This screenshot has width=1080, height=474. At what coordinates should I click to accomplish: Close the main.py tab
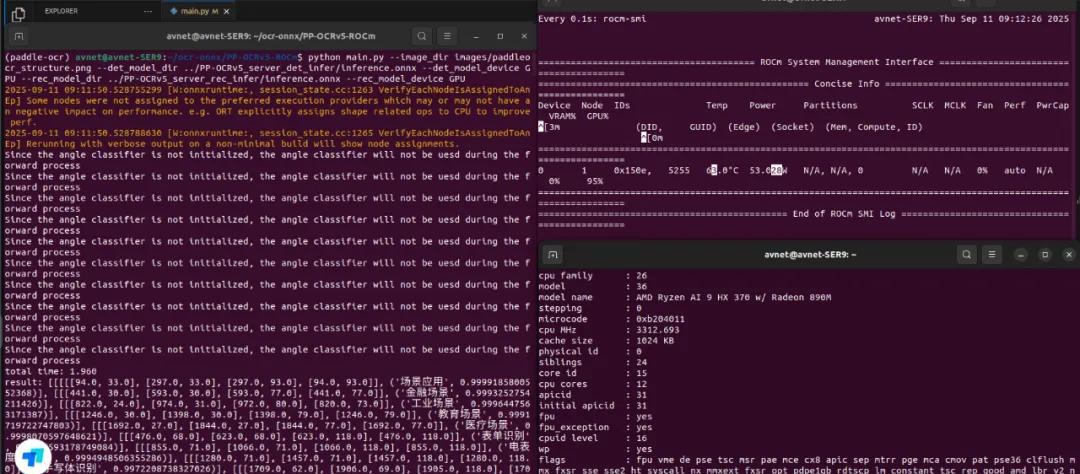pyautogui.click(x=227, y=12)
